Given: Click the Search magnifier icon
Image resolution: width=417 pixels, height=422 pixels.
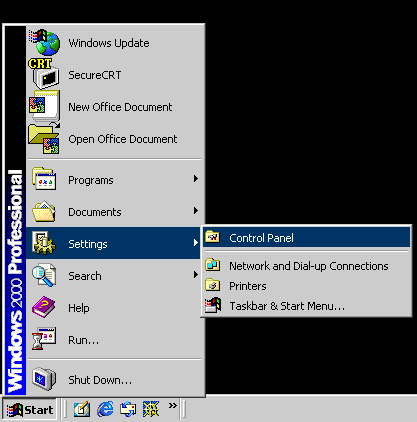Looking at the screenshot, I should [x=44, y=275].
